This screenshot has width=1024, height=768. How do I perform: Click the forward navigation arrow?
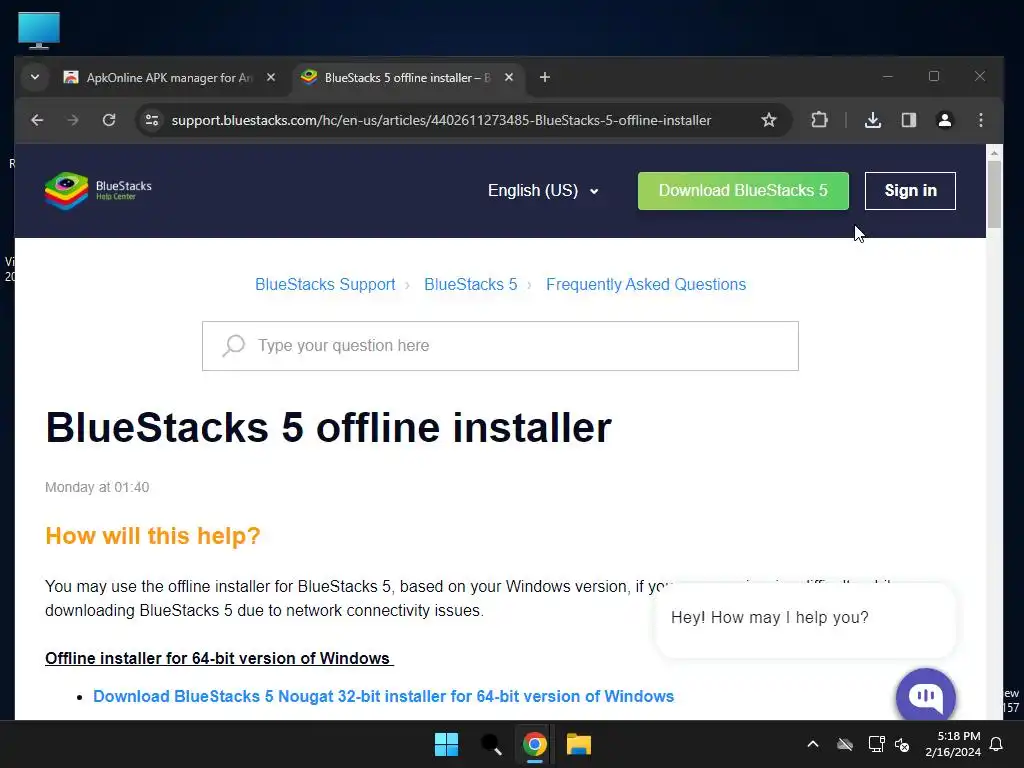point(72,120)
